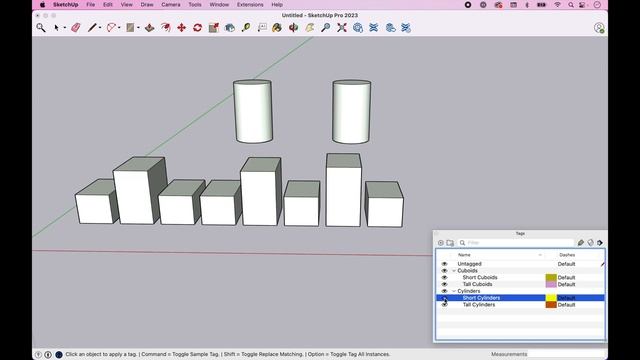Click the Name column sort arrow
Screen dimensions: 640x360
540,255
